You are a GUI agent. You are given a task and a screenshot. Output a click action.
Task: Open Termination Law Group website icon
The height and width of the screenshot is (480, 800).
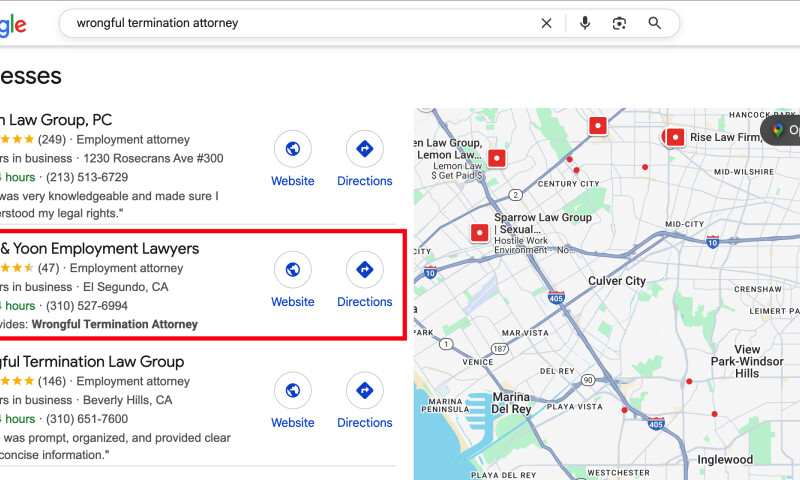(292, 391)
